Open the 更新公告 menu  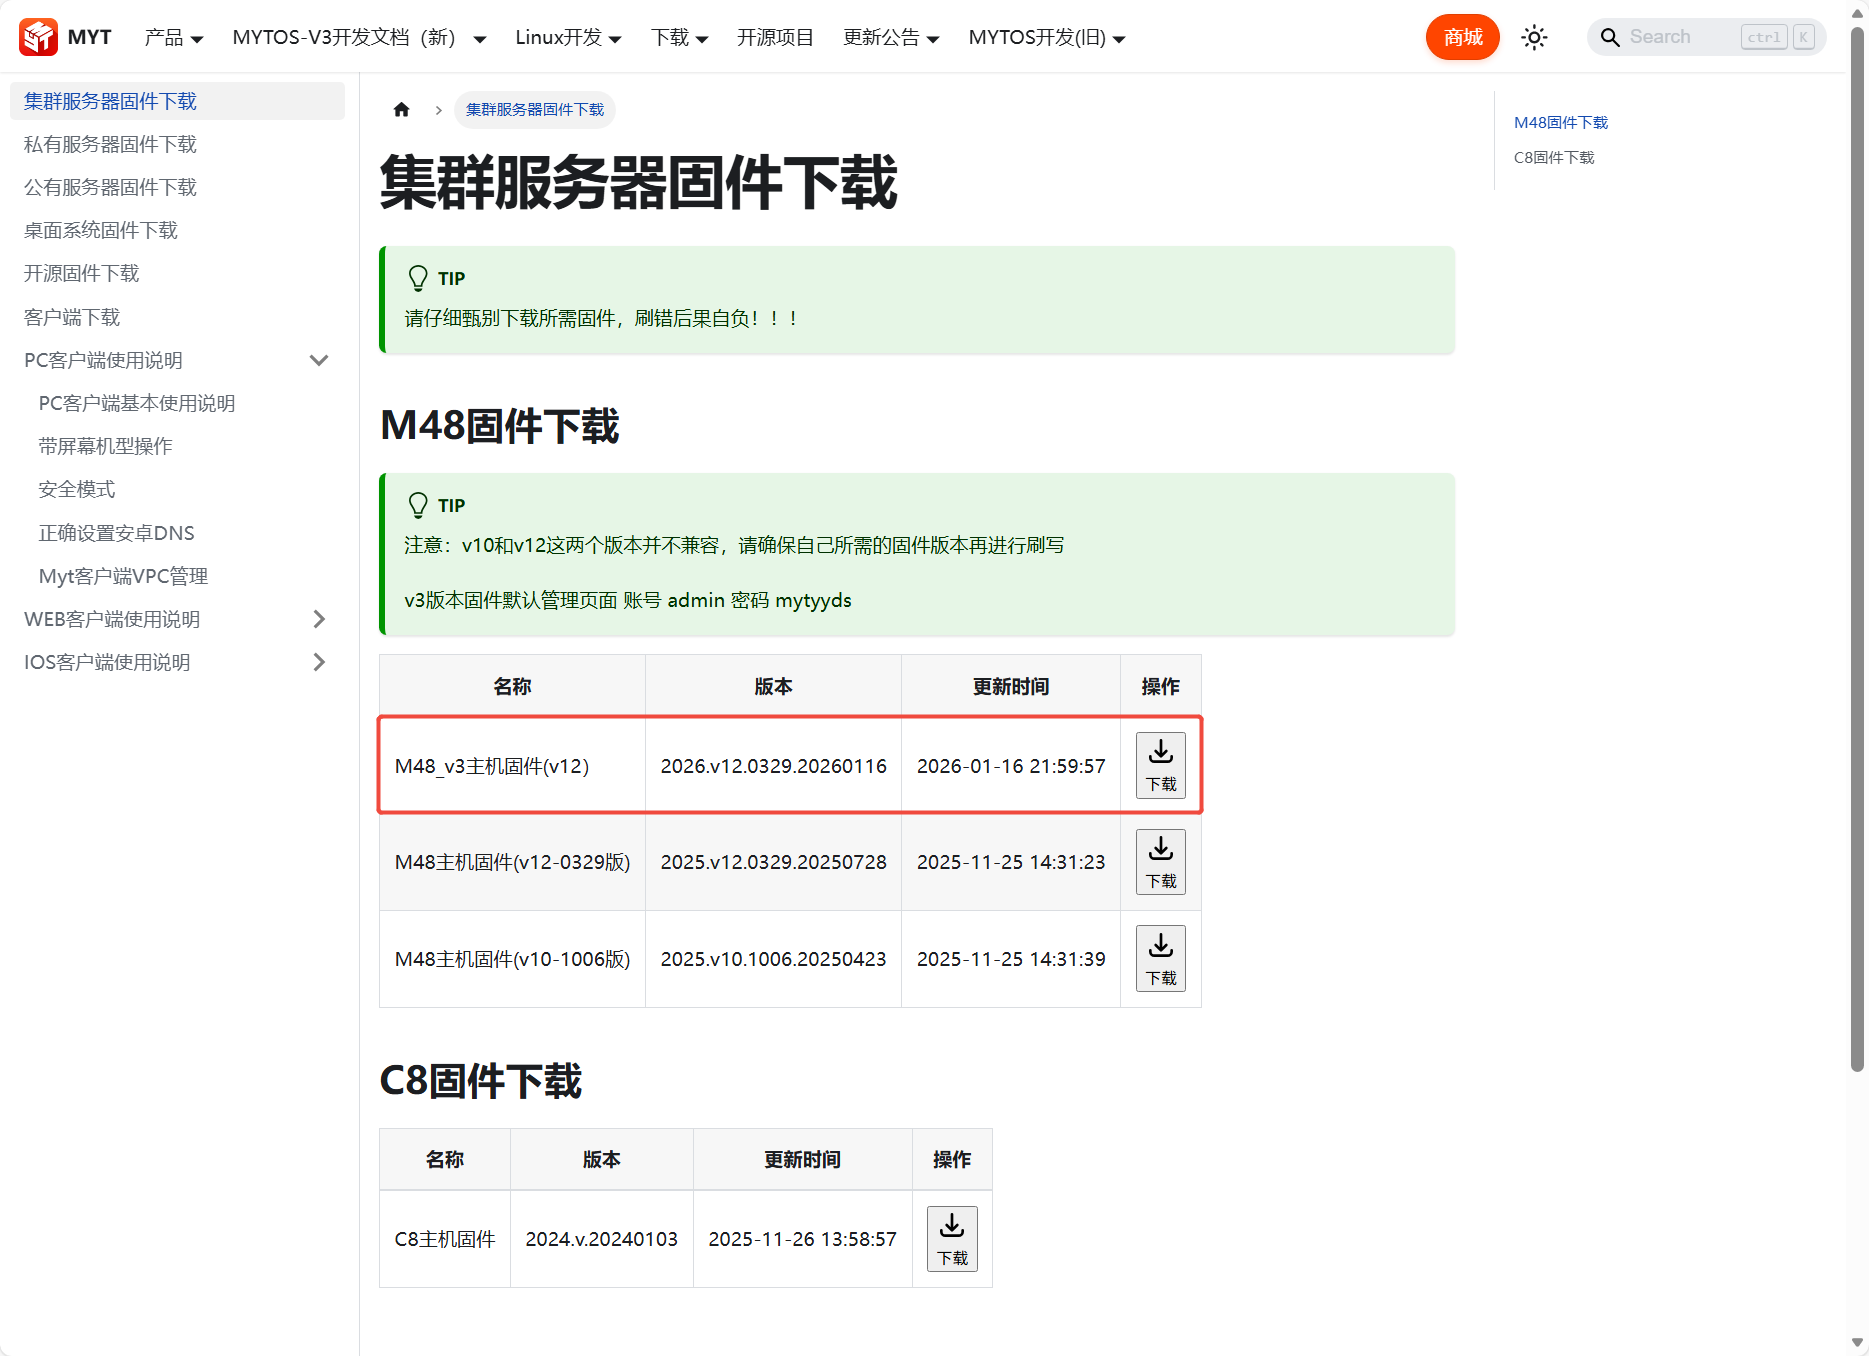890,38
